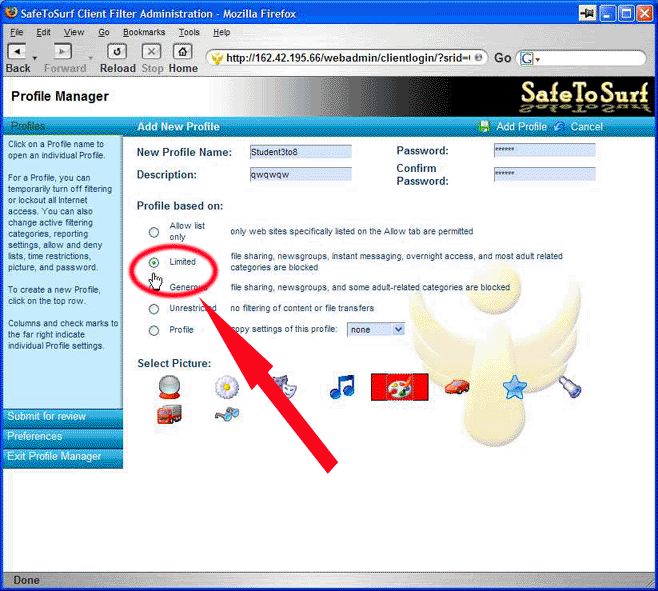658x591 pixels.
Task: Select the Unrestricted radio button
Action: [x=154, y=309]
